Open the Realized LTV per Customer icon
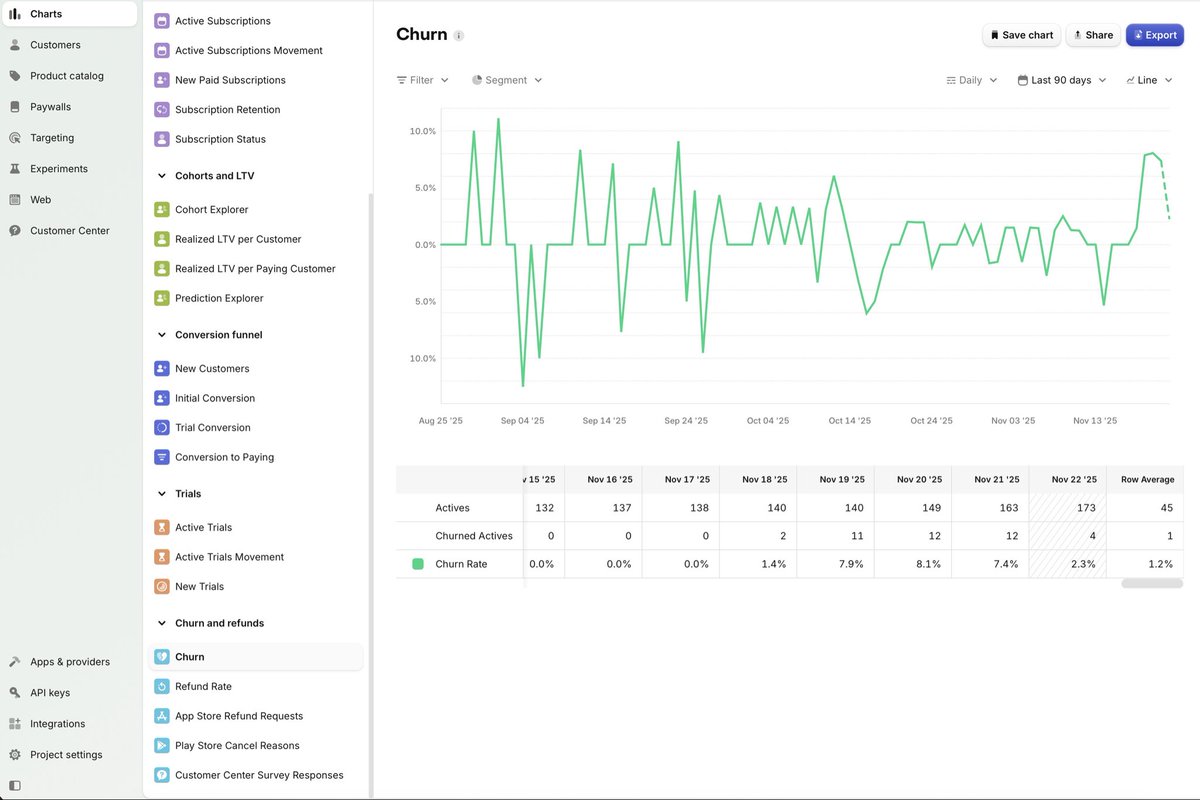Image resolution: width=1200 pixels, height=800 pixels. (162, 239)
